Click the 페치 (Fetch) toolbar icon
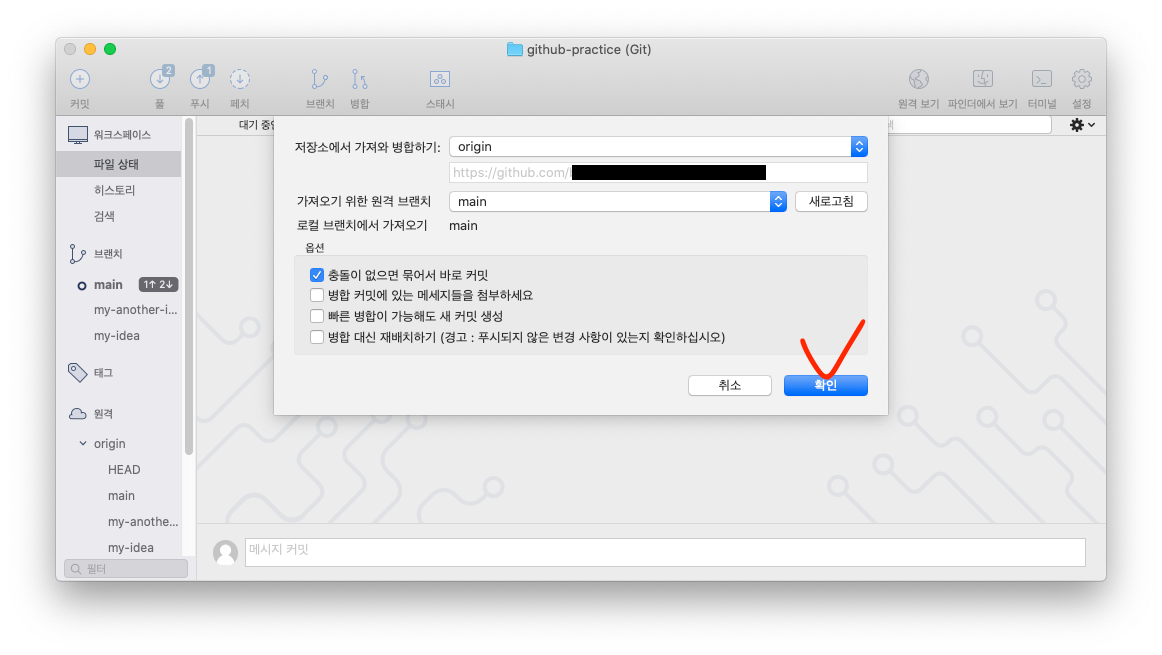This screenshot has width=1162, height=655. 240,79
